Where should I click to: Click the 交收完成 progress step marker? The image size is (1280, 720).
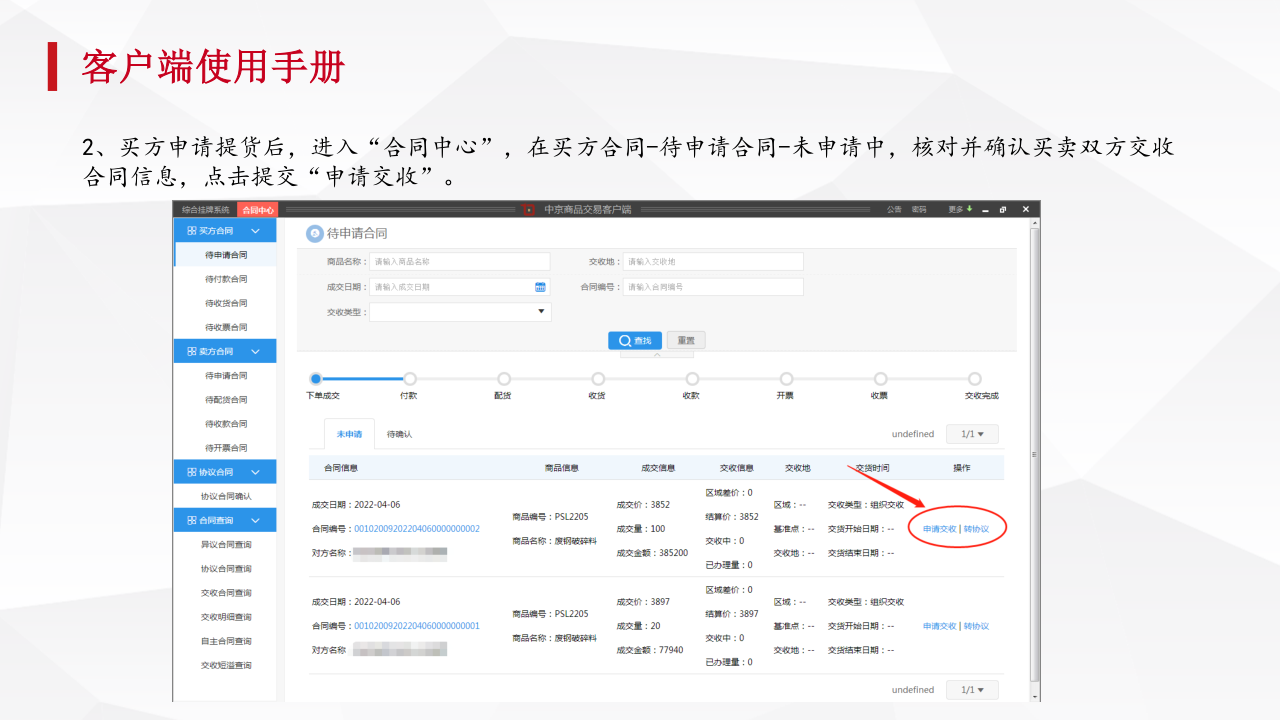coord(975,379)
